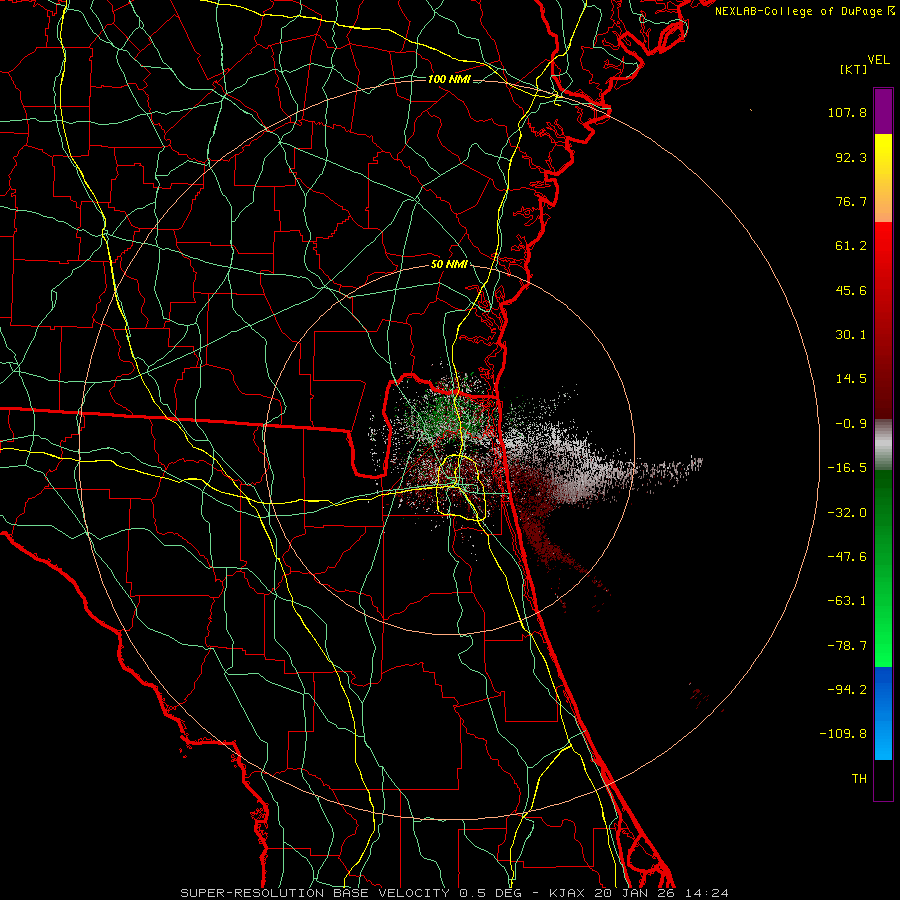The height and width of the screenshot is (900, 900).
Task: Click the SUPER-RESOLUTION BASE VELOCITY caption
Action: 315,893
